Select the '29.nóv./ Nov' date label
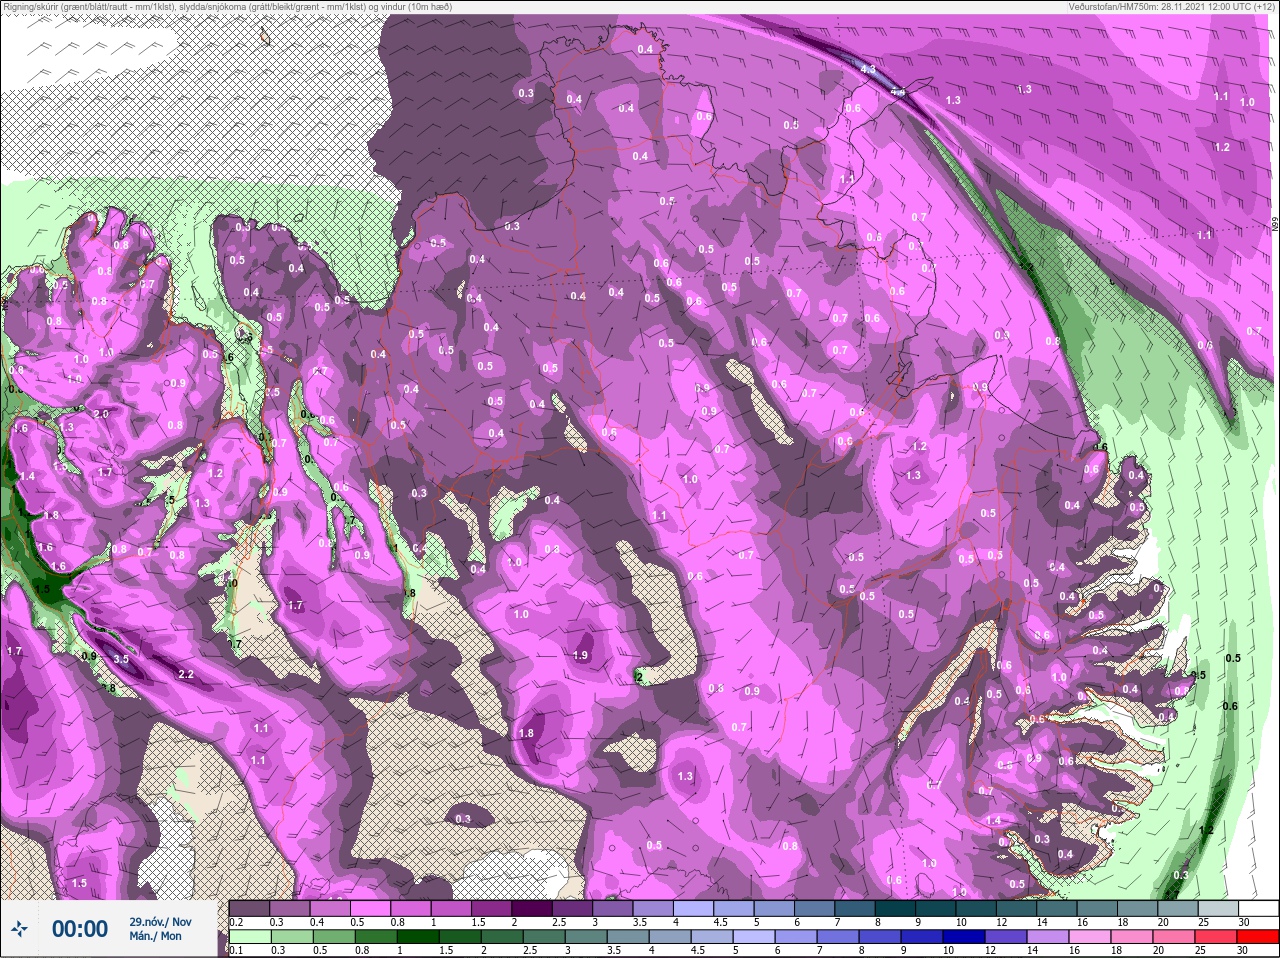Image resolution: width=1280 pixels, height=958 pixels. (160, 922)
